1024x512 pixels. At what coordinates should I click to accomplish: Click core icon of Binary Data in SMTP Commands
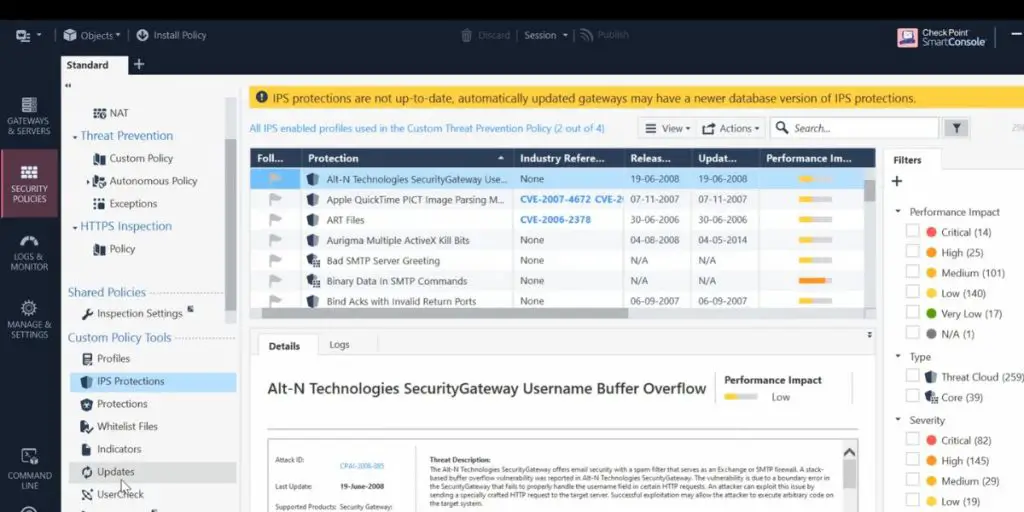313,281
